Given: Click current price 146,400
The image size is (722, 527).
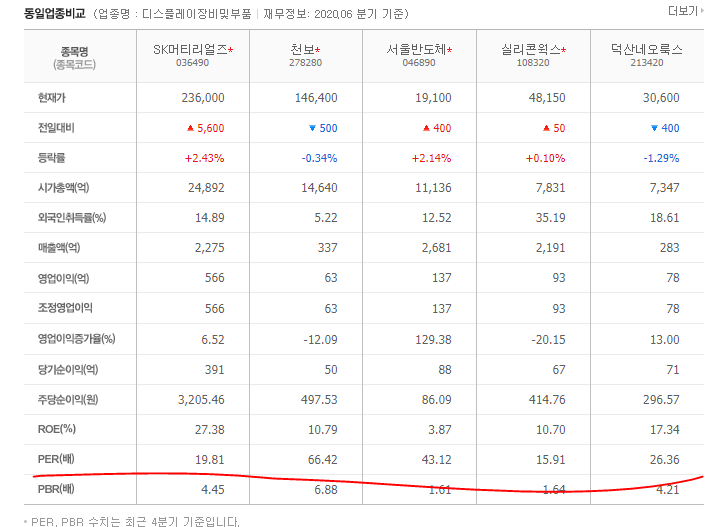Looking at the screenshot, I should point(316,98).
